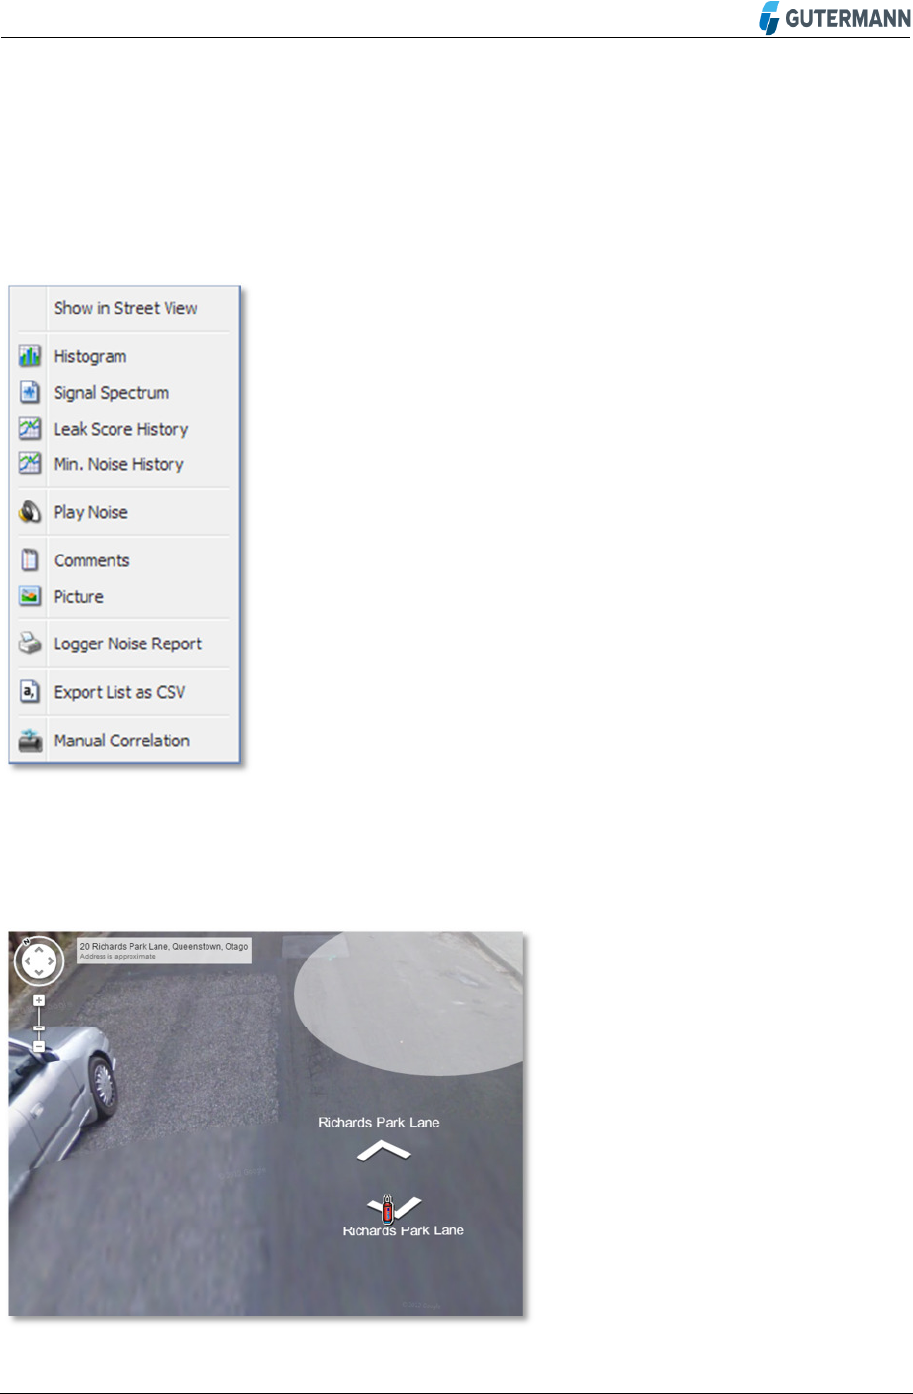
Task: Select Signal Spectrum from the context menu
Action: pyautogui.click(x=111, y=393)
